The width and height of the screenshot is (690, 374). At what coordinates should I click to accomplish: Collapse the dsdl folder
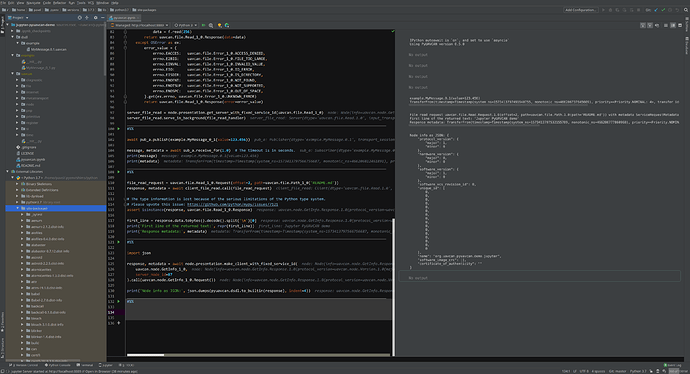point(13,37)
